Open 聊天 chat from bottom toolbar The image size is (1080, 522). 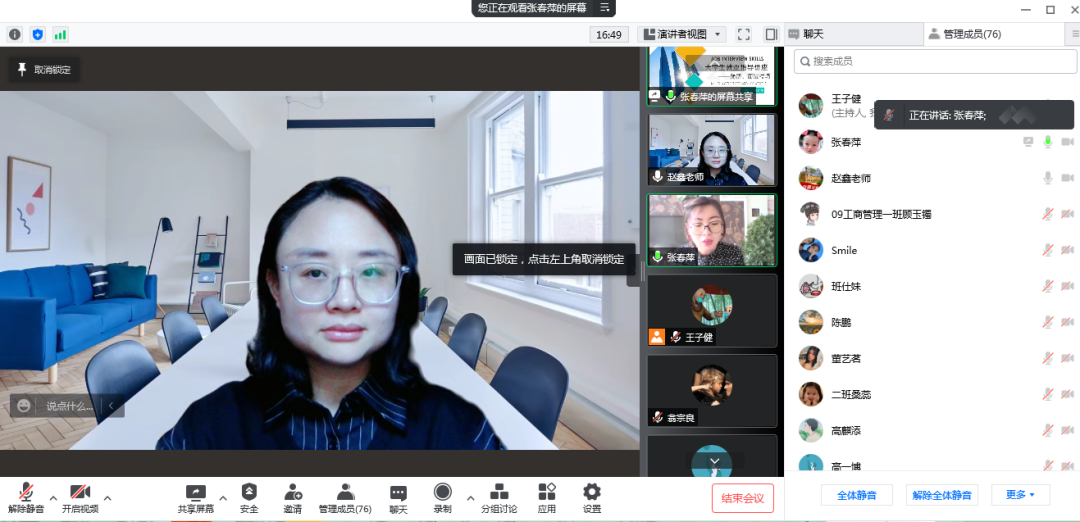point(398,499)
